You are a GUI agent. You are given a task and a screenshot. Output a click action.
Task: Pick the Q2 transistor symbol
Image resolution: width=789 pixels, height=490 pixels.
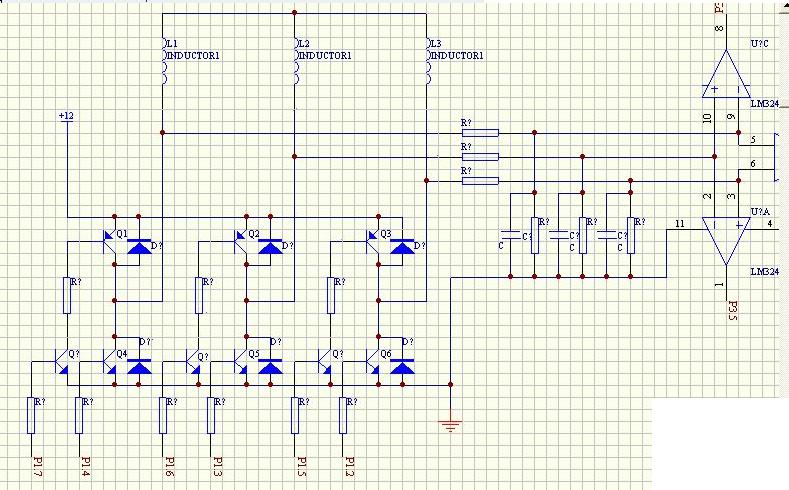click(x=241, y=240)
